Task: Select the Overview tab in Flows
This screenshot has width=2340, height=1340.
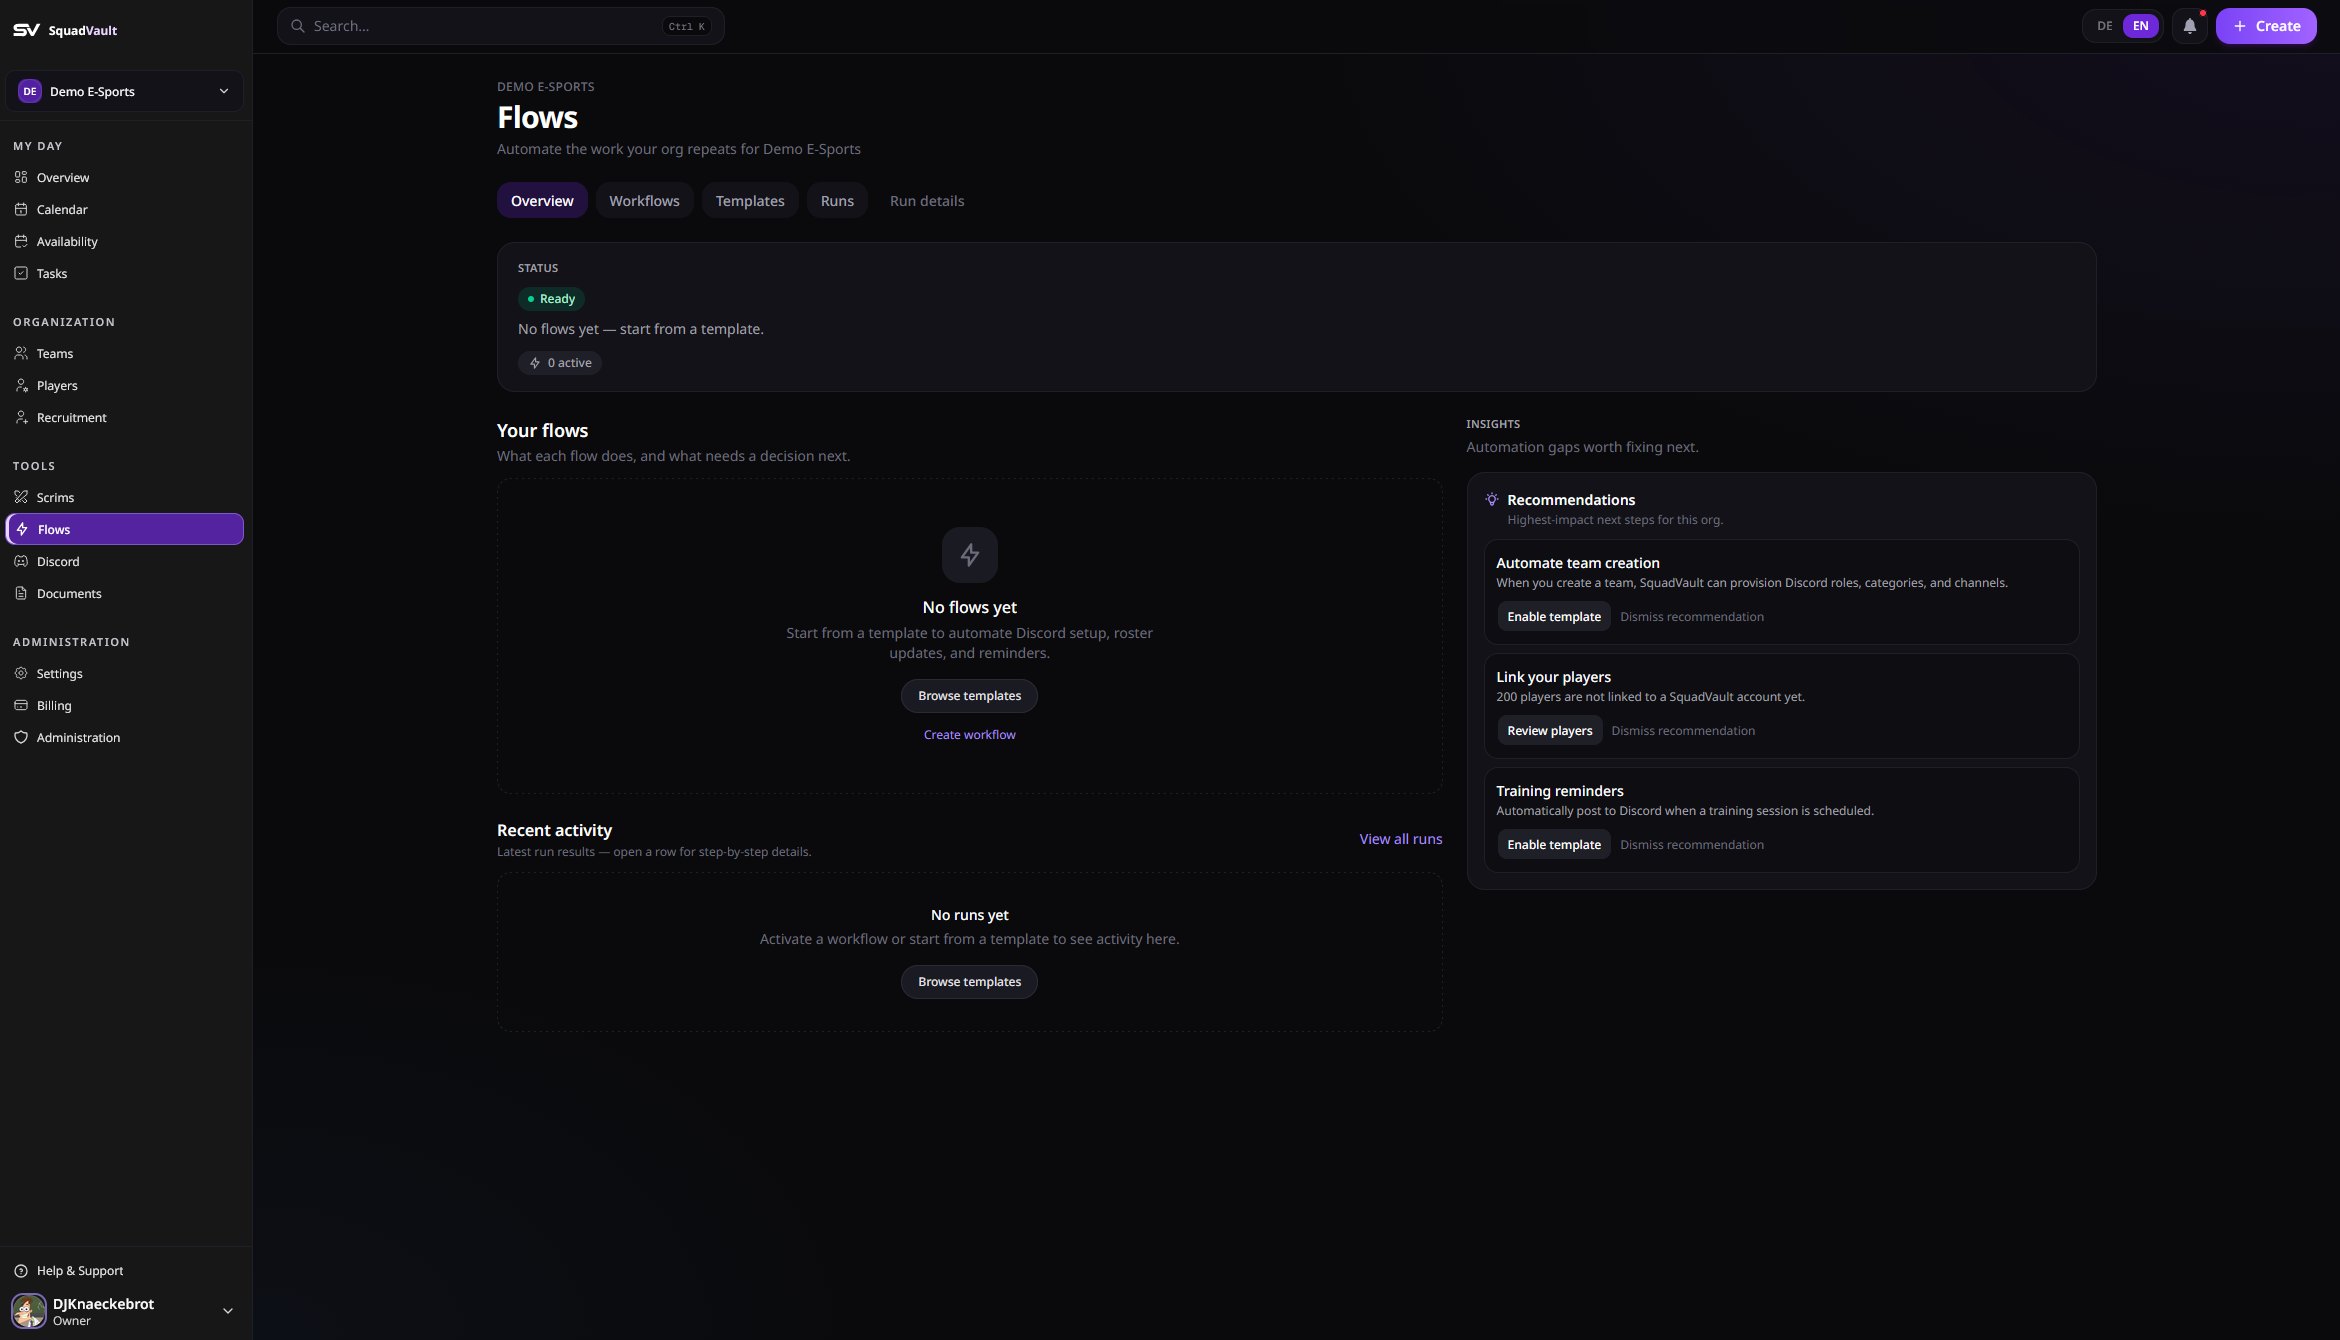Action: point(542,201)
